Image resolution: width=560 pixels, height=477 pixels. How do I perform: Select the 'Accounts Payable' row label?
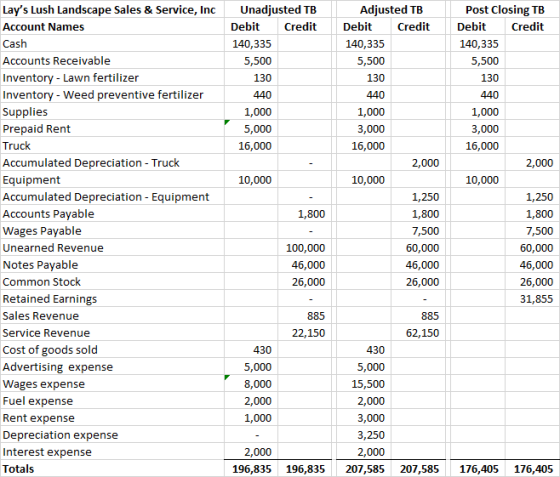pyautogui.click(x=112, y=214)
